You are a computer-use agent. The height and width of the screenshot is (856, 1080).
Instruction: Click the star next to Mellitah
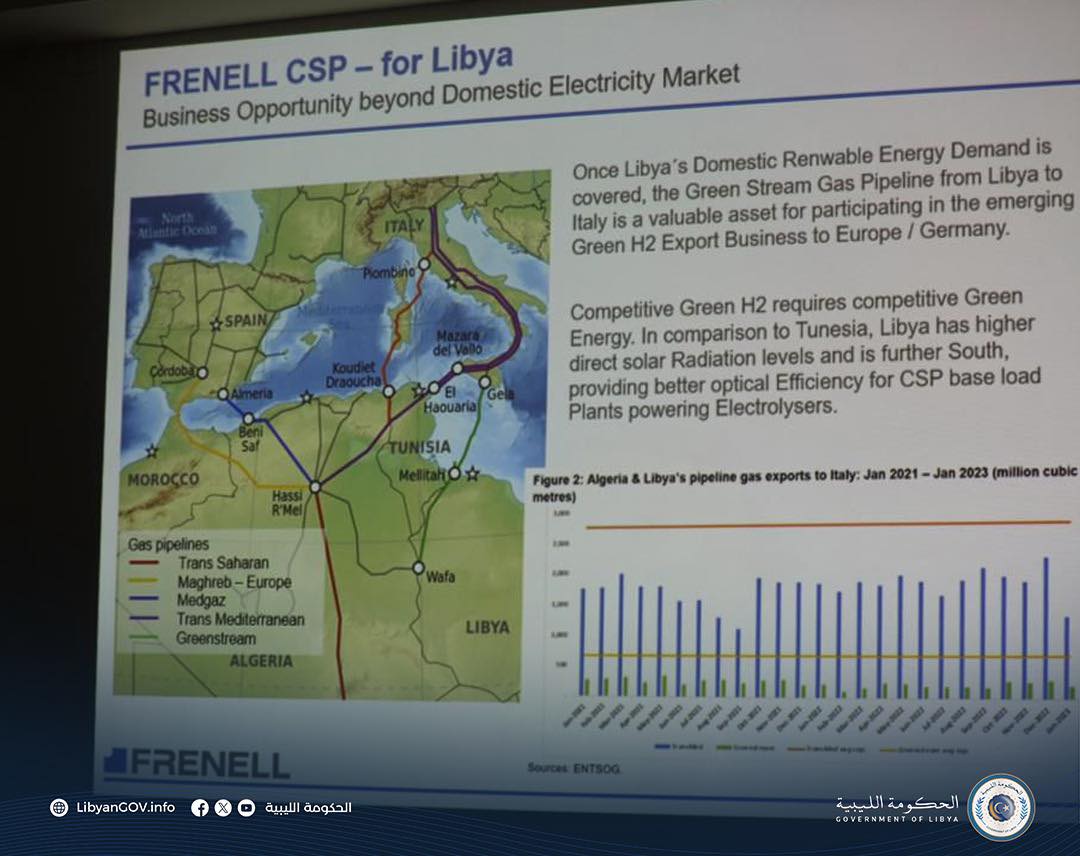click(472, 474)
